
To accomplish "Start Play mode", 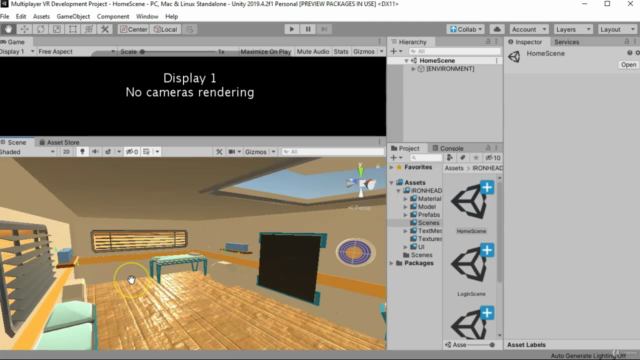I will [291, 29].
